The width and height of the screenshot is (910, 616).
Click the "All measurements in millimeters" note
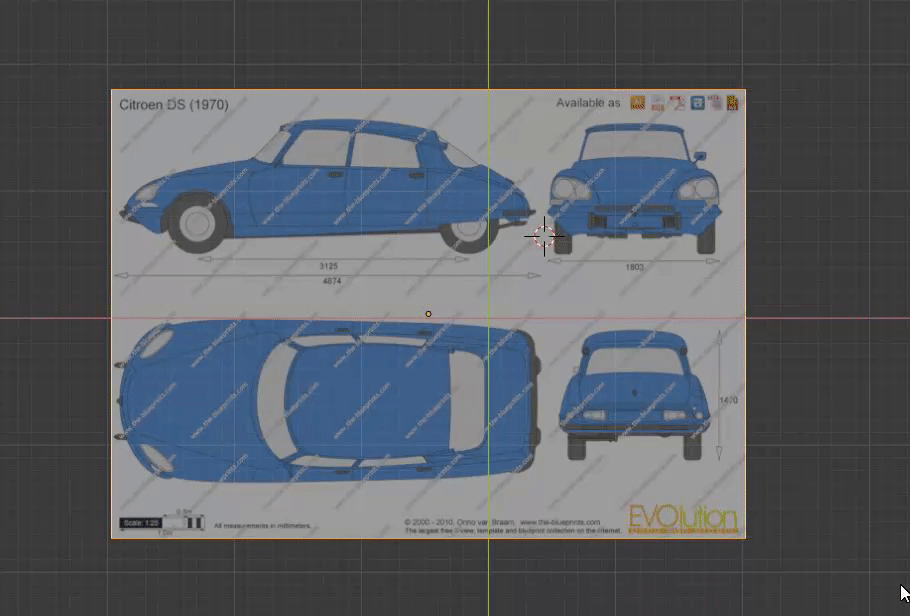(x=262, y=525)
